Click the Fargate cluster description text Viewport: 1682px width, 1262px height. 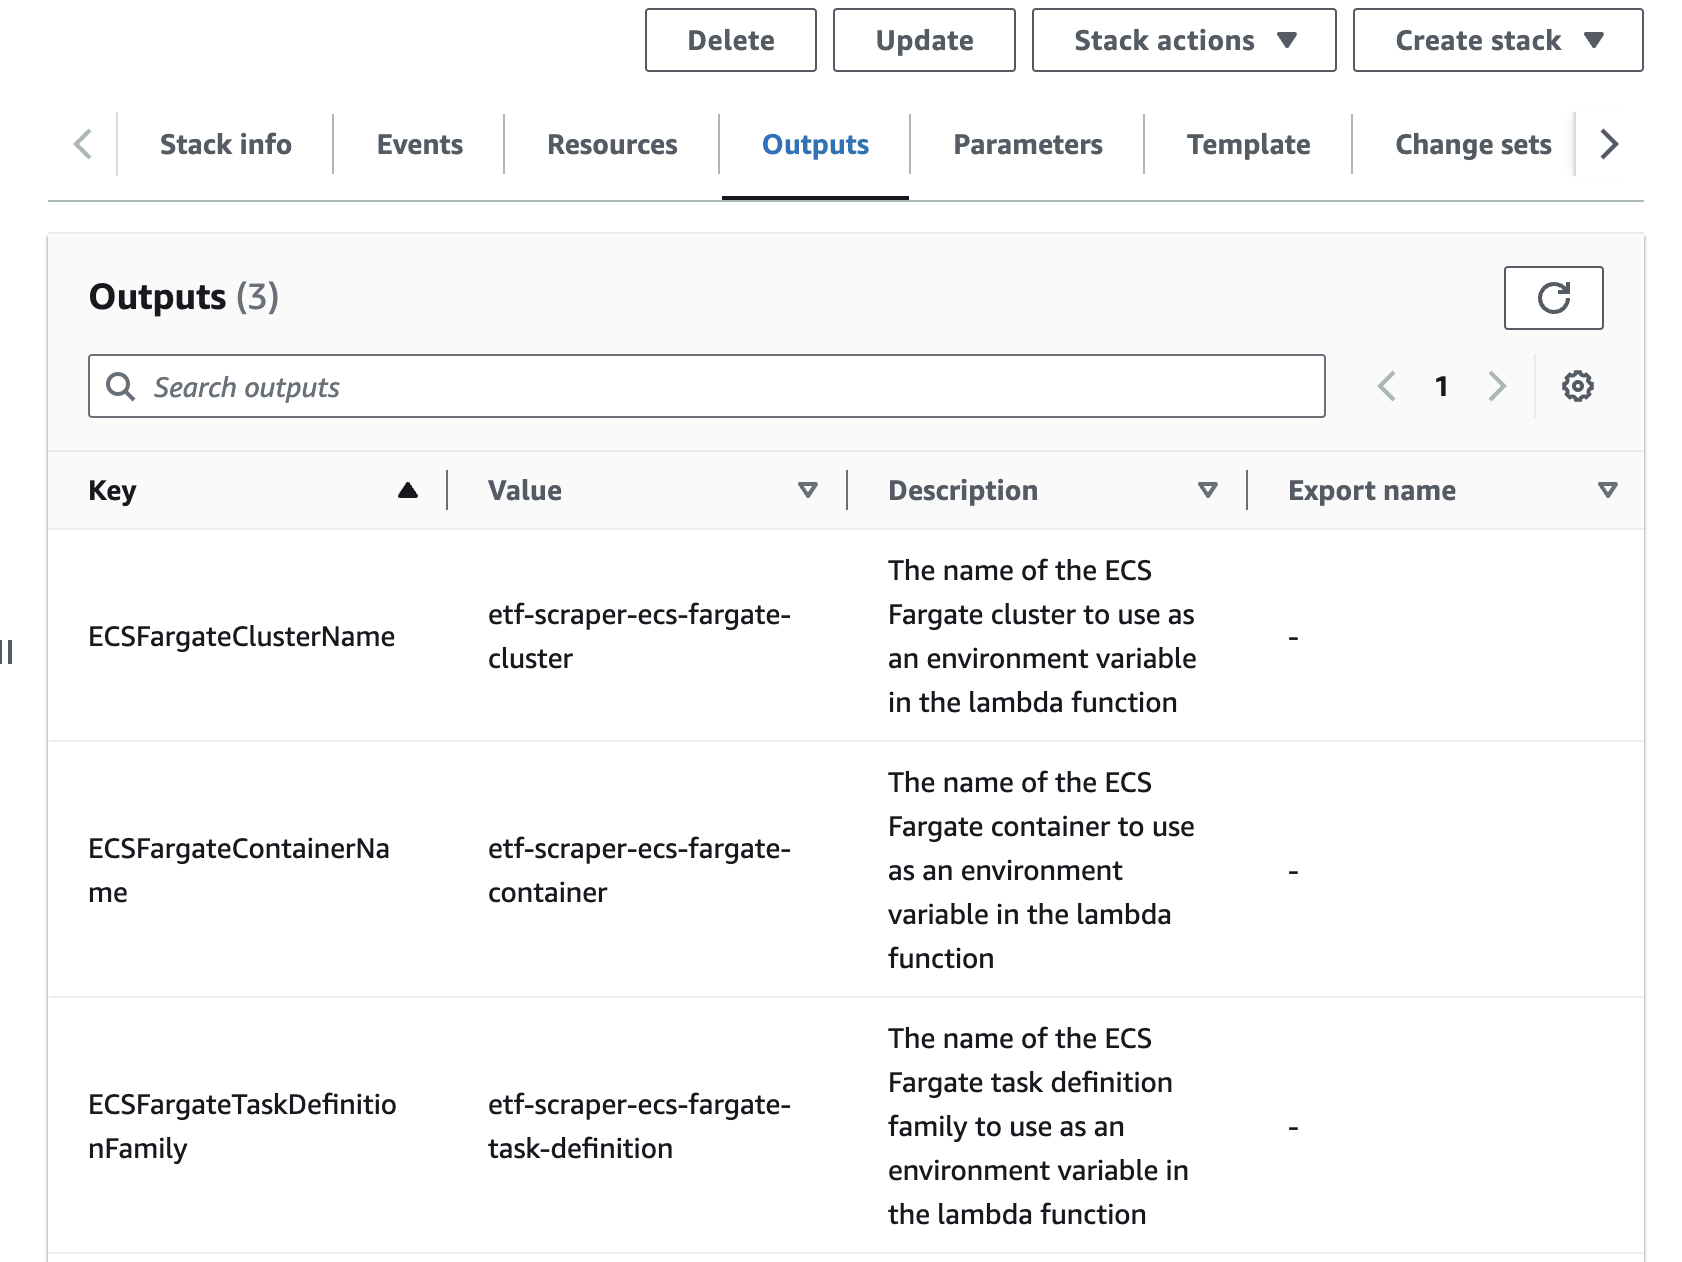(1042, 636)
